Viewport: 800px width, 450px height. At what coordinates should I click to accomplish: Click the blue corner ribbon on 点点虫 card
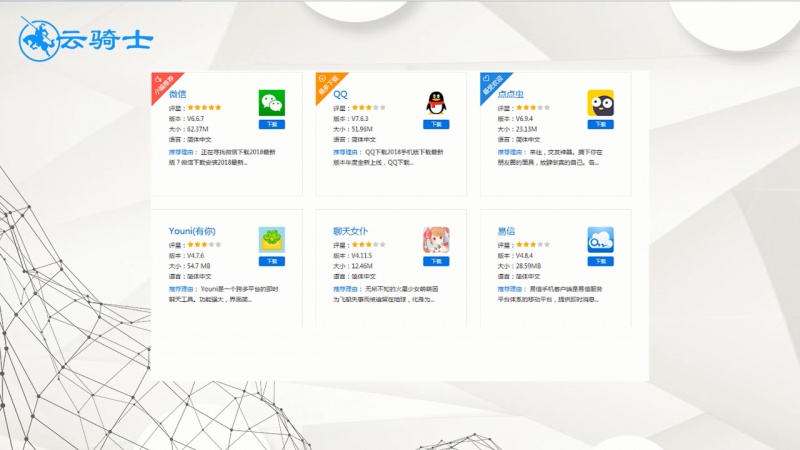[x=492, y=85]
